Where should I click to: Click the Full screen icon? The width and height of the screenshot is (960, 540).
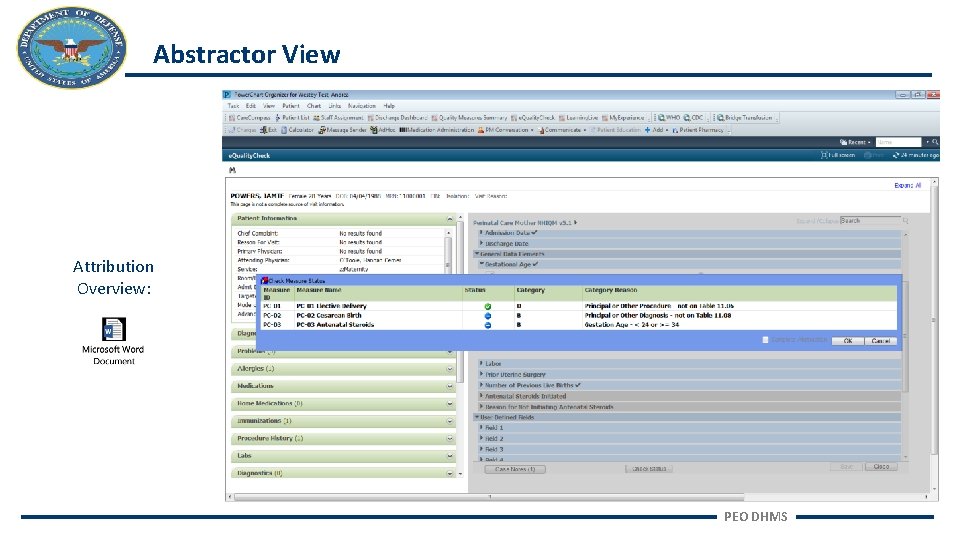838,156
